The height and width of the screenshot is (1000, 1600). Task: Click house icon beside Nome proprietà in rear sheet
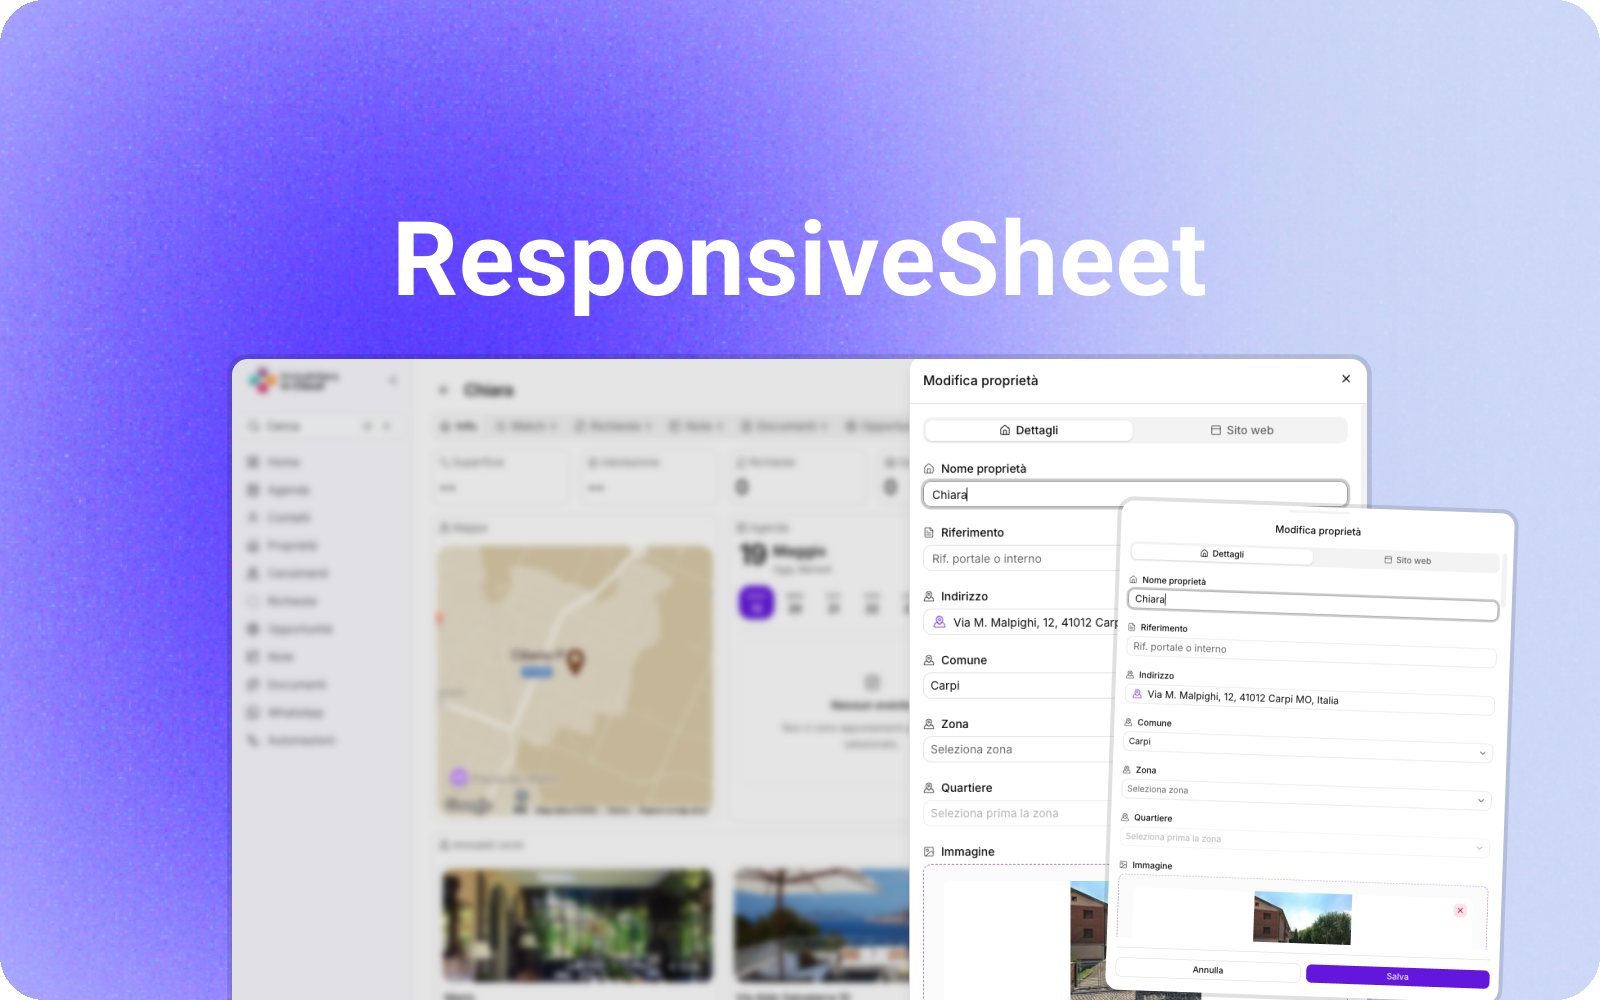point(929,469)
